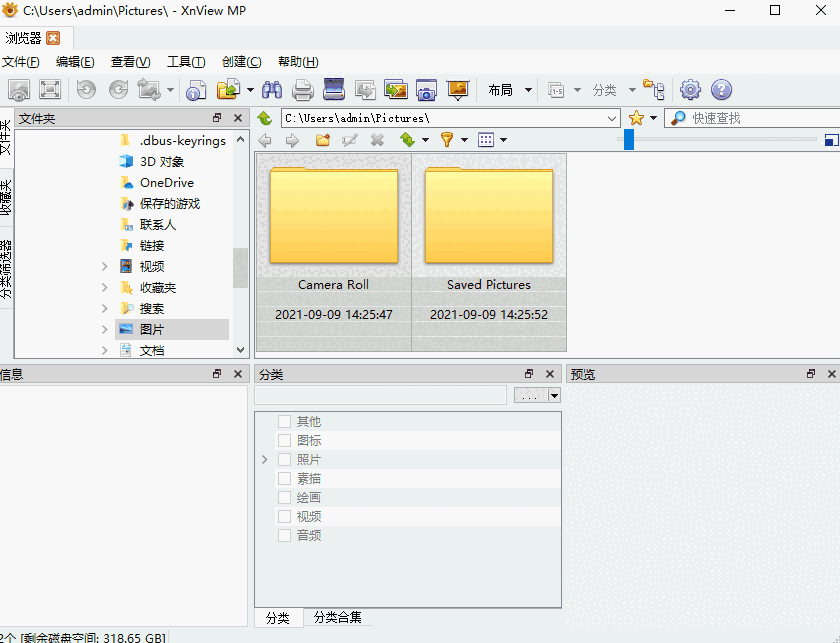Switch to the 分类合集 tab

[x=339, y=618]
